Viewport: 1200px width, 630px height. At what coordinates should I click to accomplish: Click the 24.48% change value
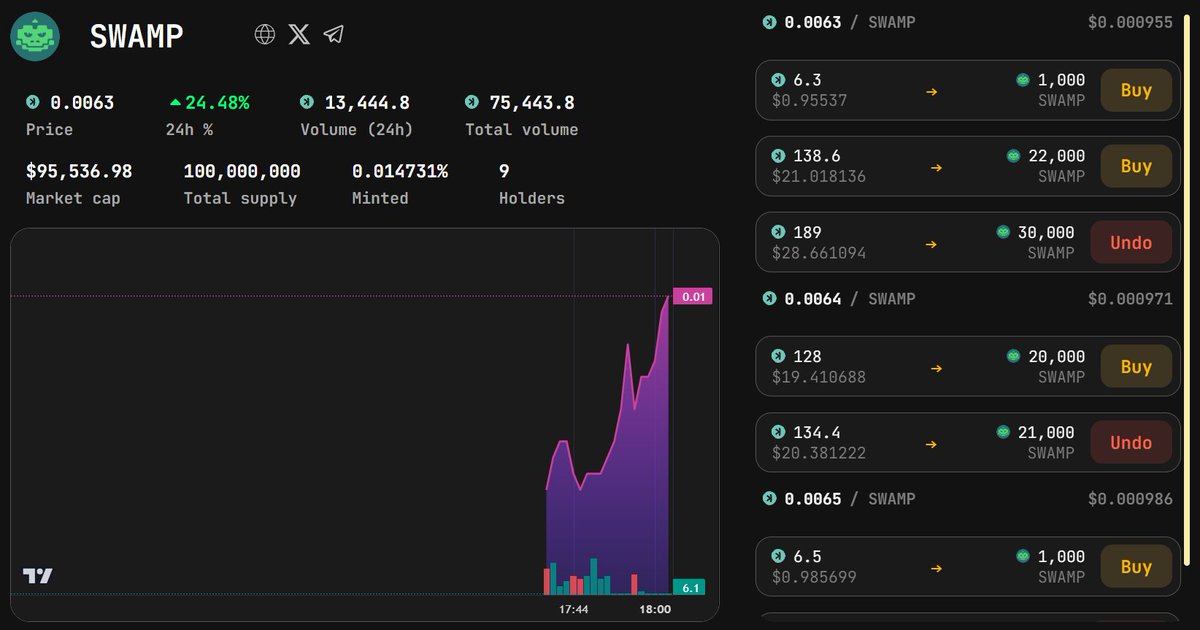(x=217, y=102)
